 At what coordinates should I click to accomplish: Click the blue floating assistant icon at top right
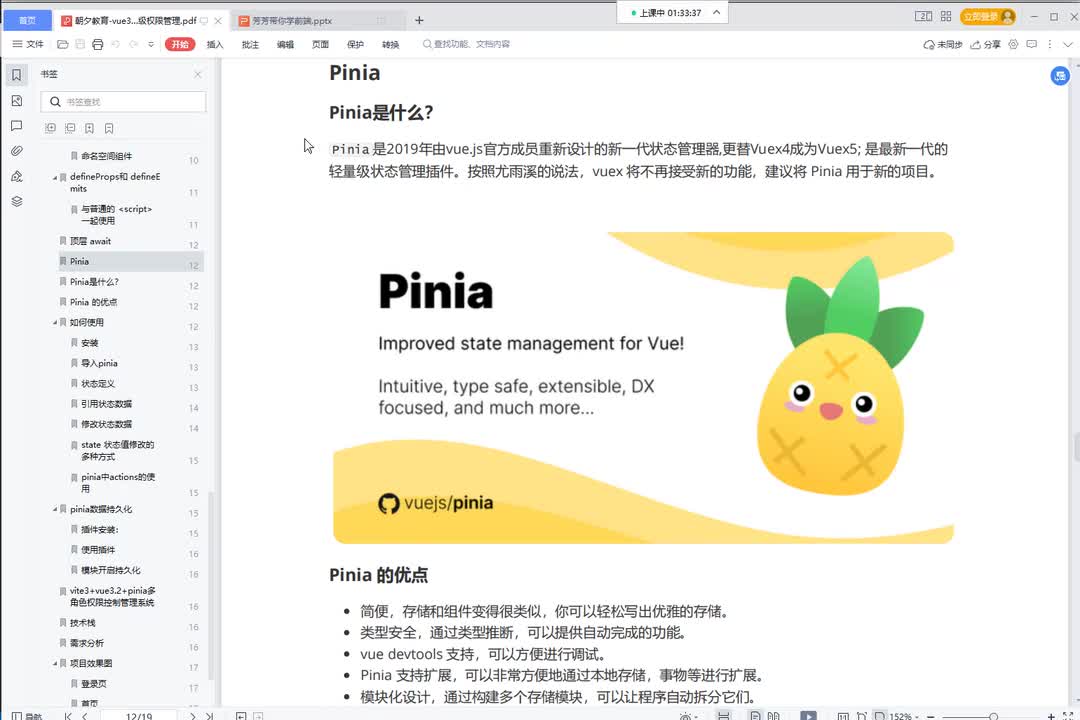tap(1059, 76)
